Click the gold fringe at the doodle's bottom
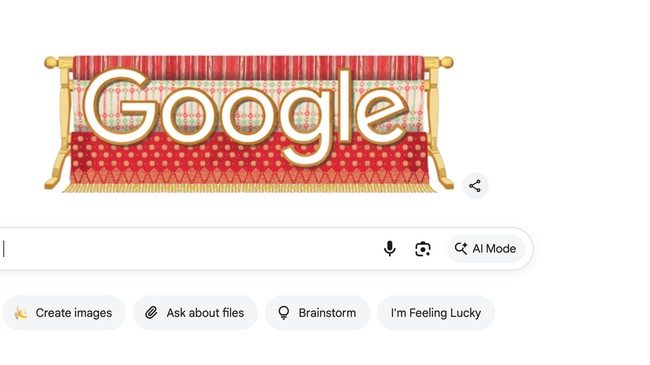The width and height of the screenshot is (650, 365). pos(249,188)
